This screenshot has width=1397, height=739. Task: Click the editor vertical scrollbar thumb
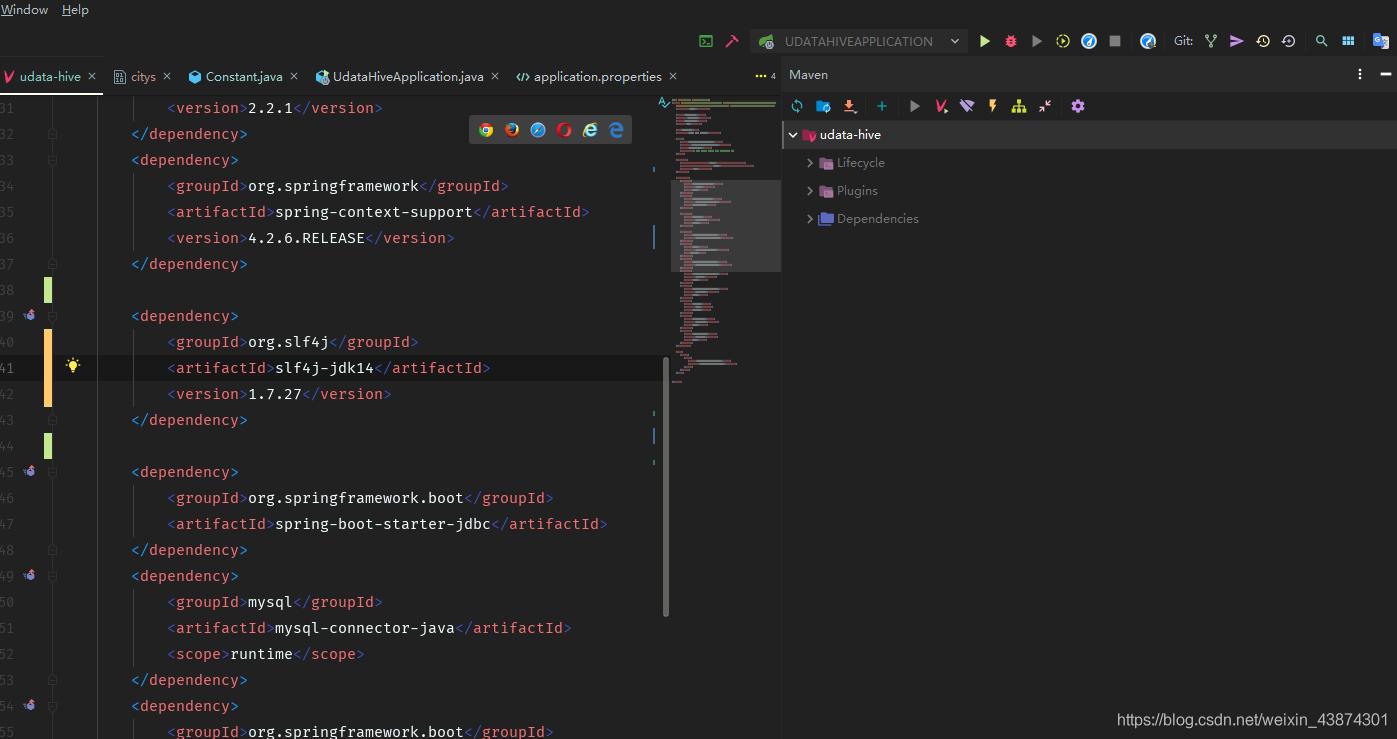[x=666, y=487]
